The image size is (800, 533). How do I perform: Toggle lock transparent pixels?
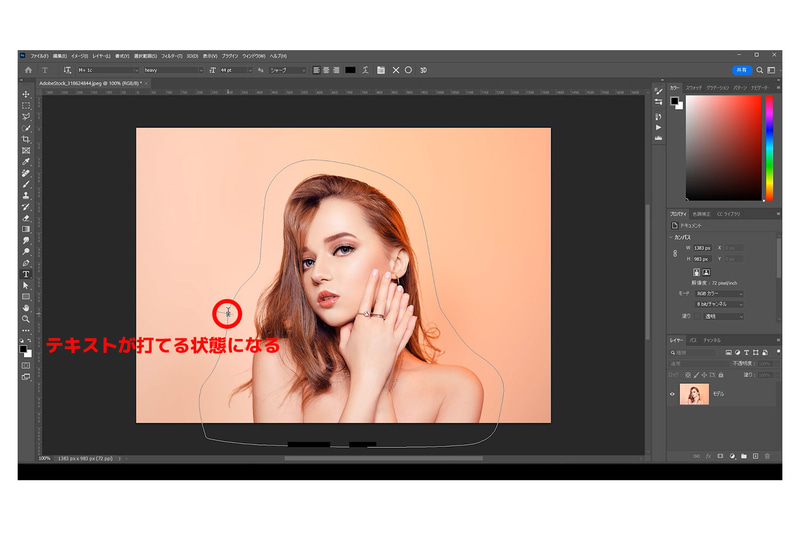tap(688, 375)
